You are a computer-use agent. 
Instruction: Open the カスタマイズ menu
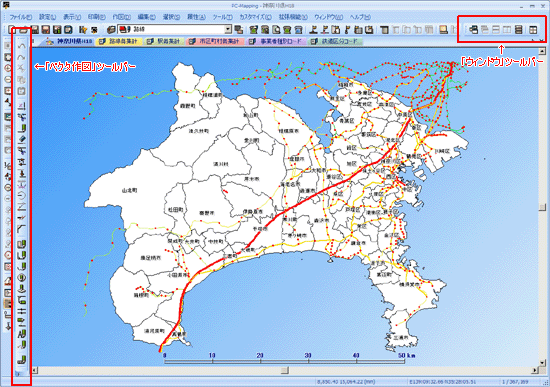(x=255, y=17)
